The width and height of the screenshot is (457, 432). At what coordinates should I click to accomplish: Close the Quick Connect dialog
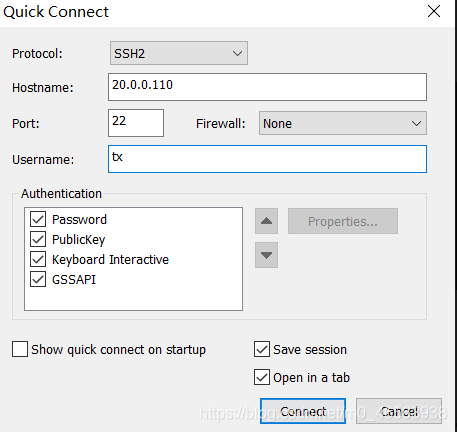434,11
